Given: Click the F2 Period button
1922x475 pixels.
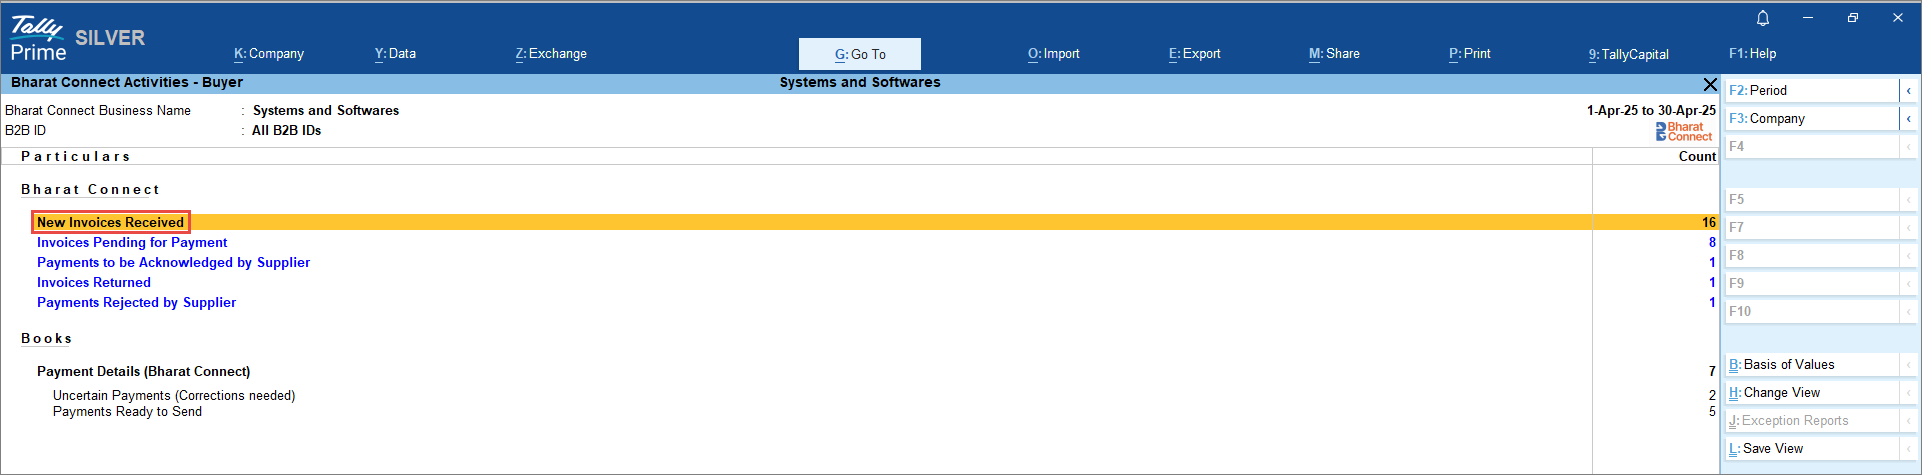Looking at the screenshot, I should coord(1810,90).
